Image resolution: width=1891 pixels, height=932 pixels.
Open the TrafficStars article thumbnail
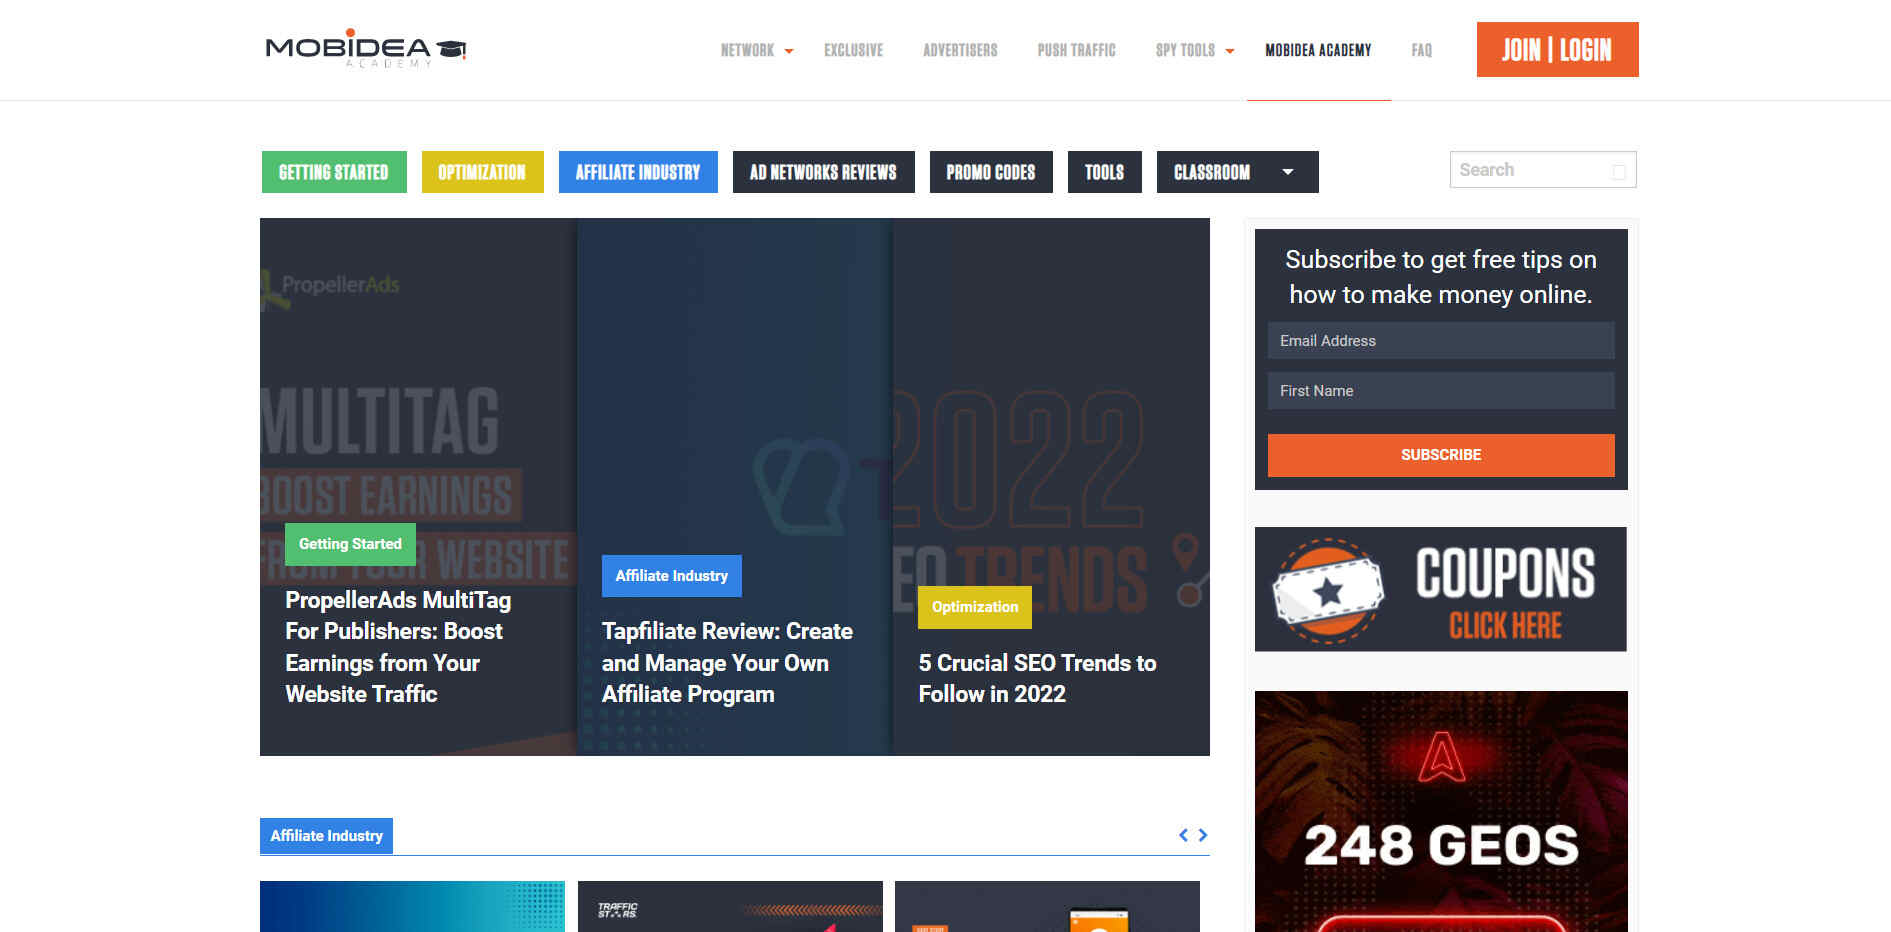tap(730, 906)
